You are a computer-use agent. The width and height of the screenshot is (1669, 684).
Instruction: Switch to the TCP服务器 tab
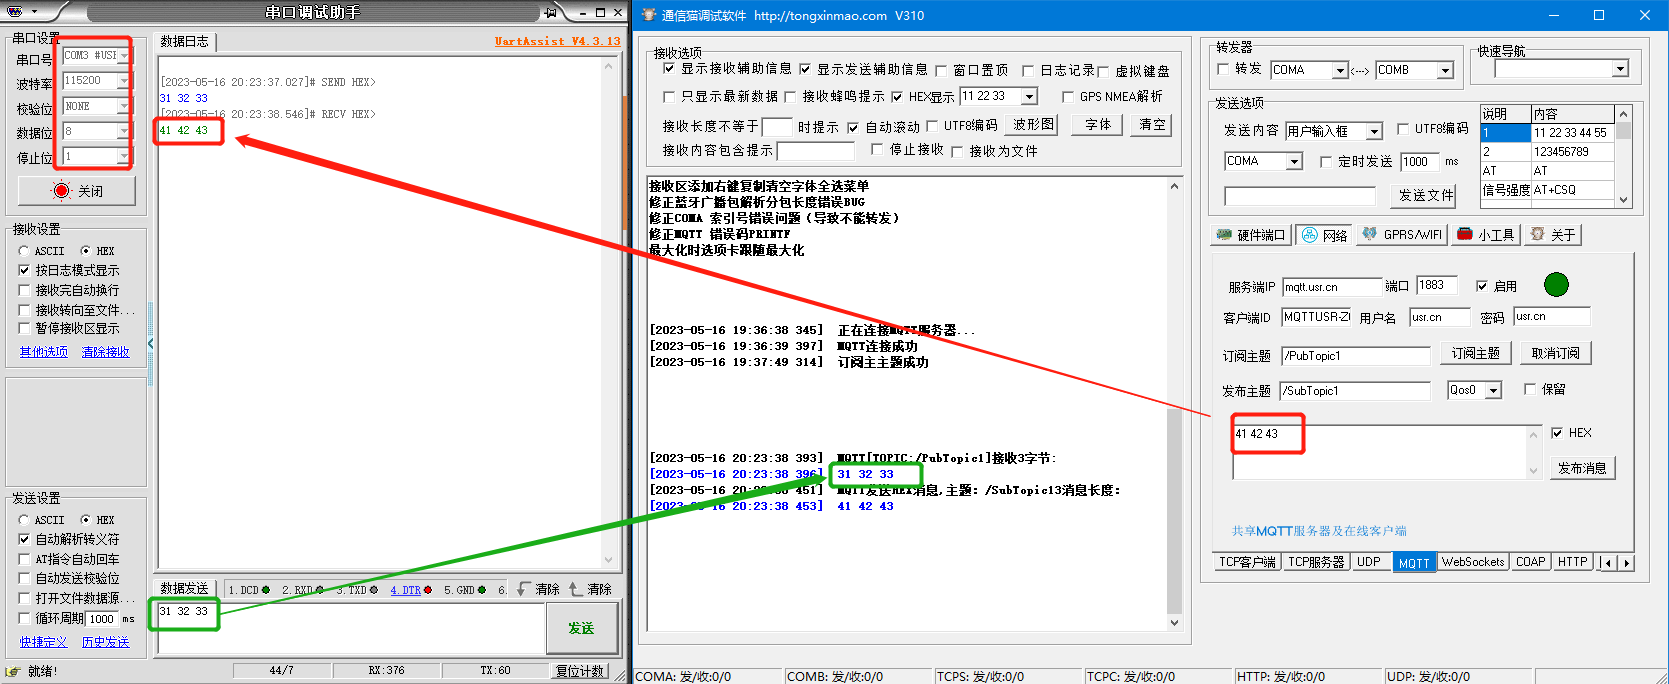point(1315,562)
